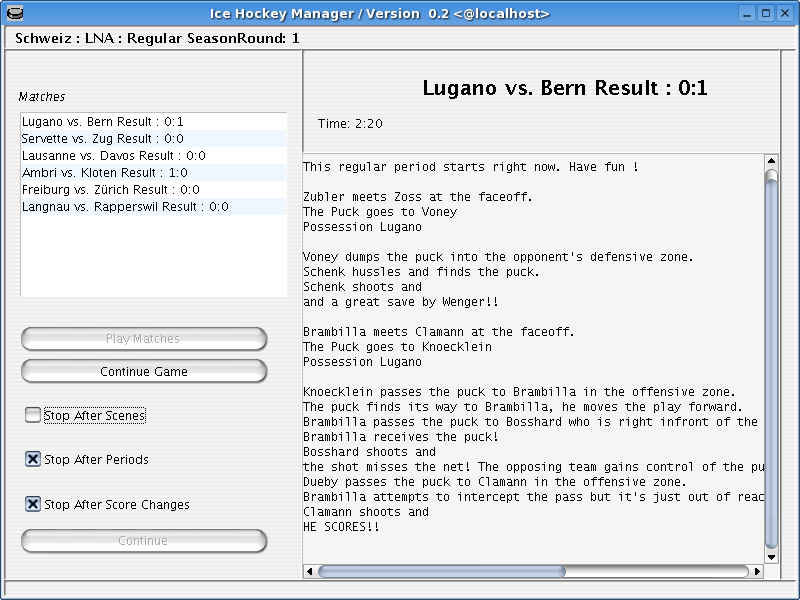Choose Ambri vs. Kloten in matches list
800x600 pixels.
104,173
